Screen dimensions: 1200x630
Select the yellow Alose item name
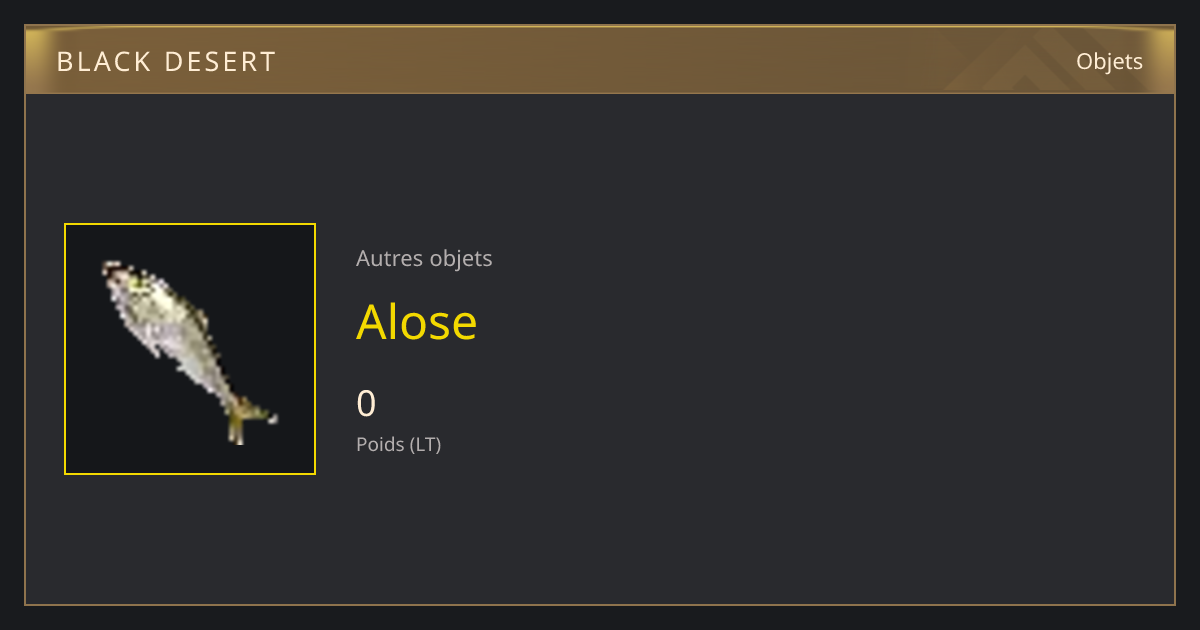tap(417, 322)
